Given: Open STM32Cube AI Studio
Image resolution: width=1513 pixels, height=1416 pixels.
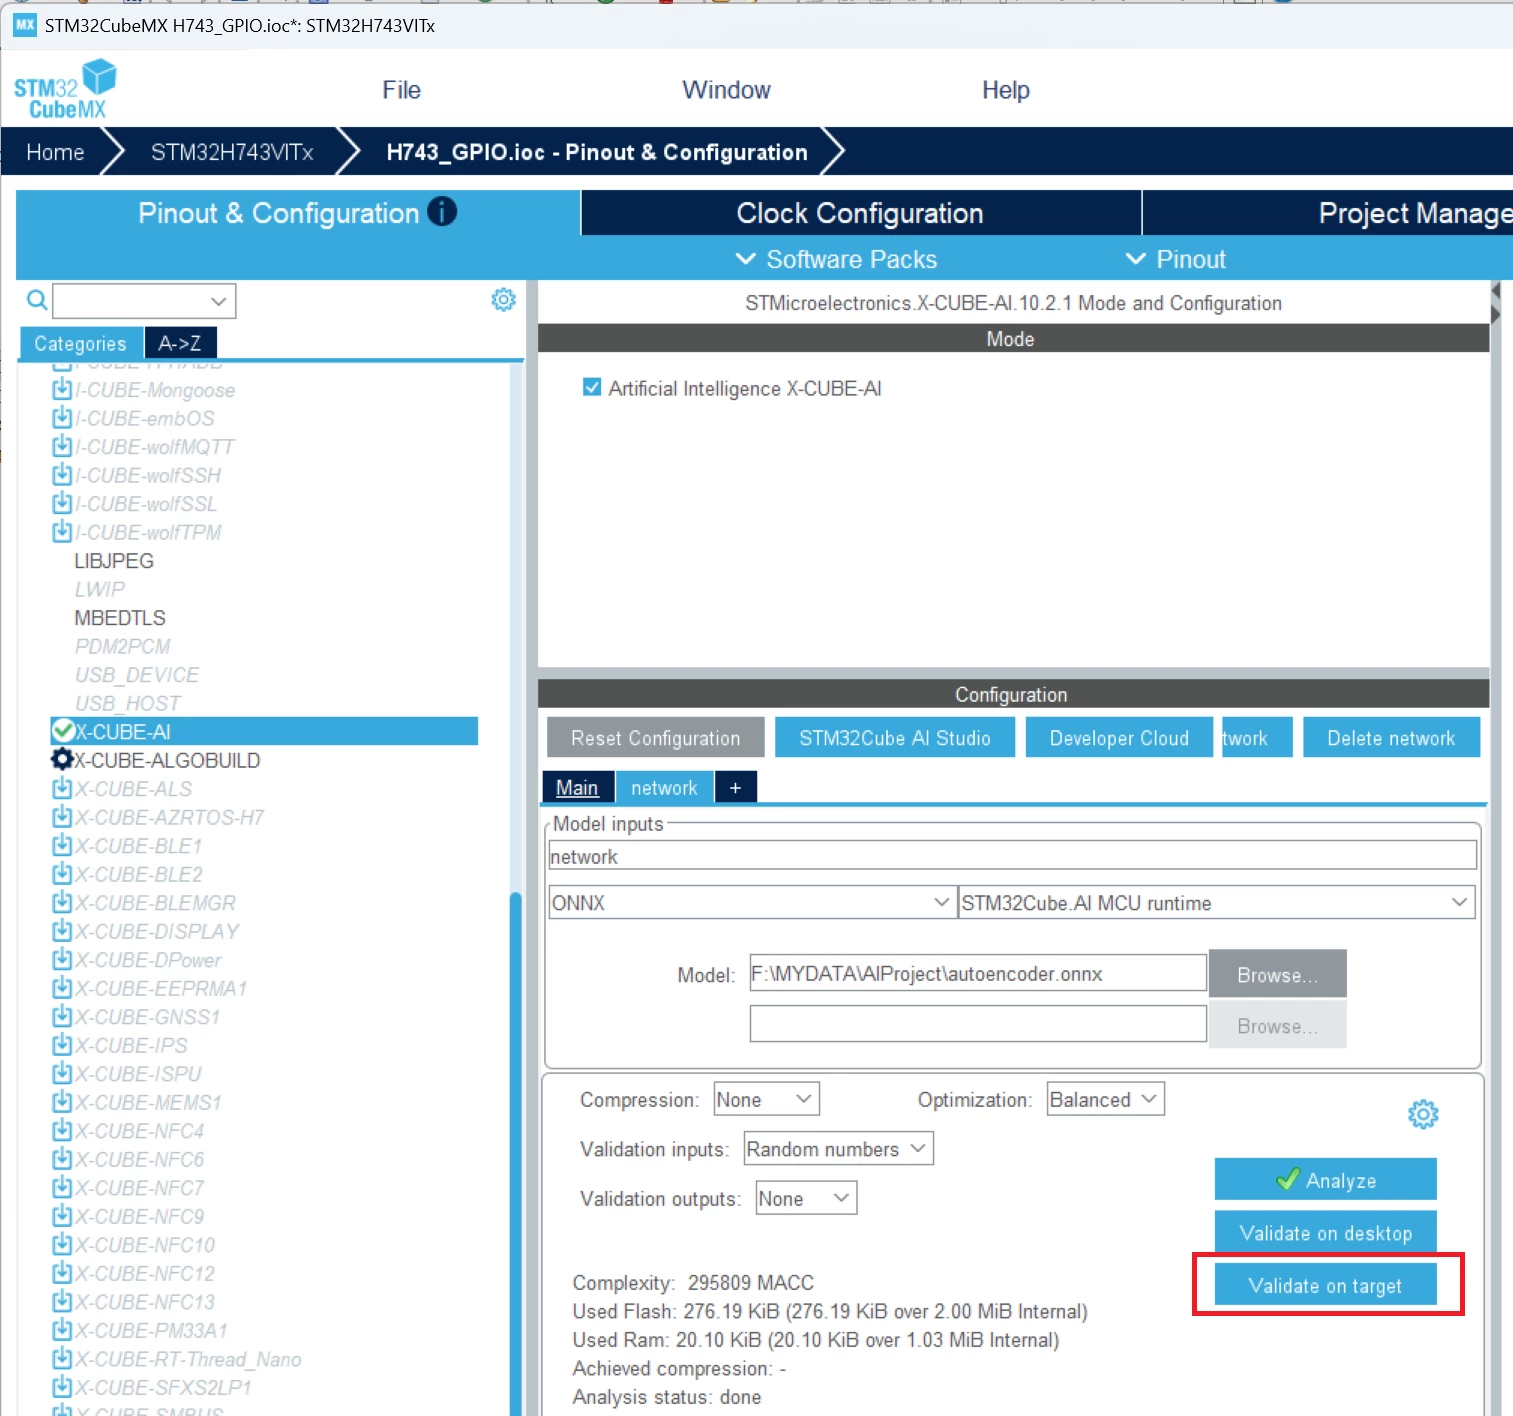Looking at the screenshot, I should pos(894,737).
